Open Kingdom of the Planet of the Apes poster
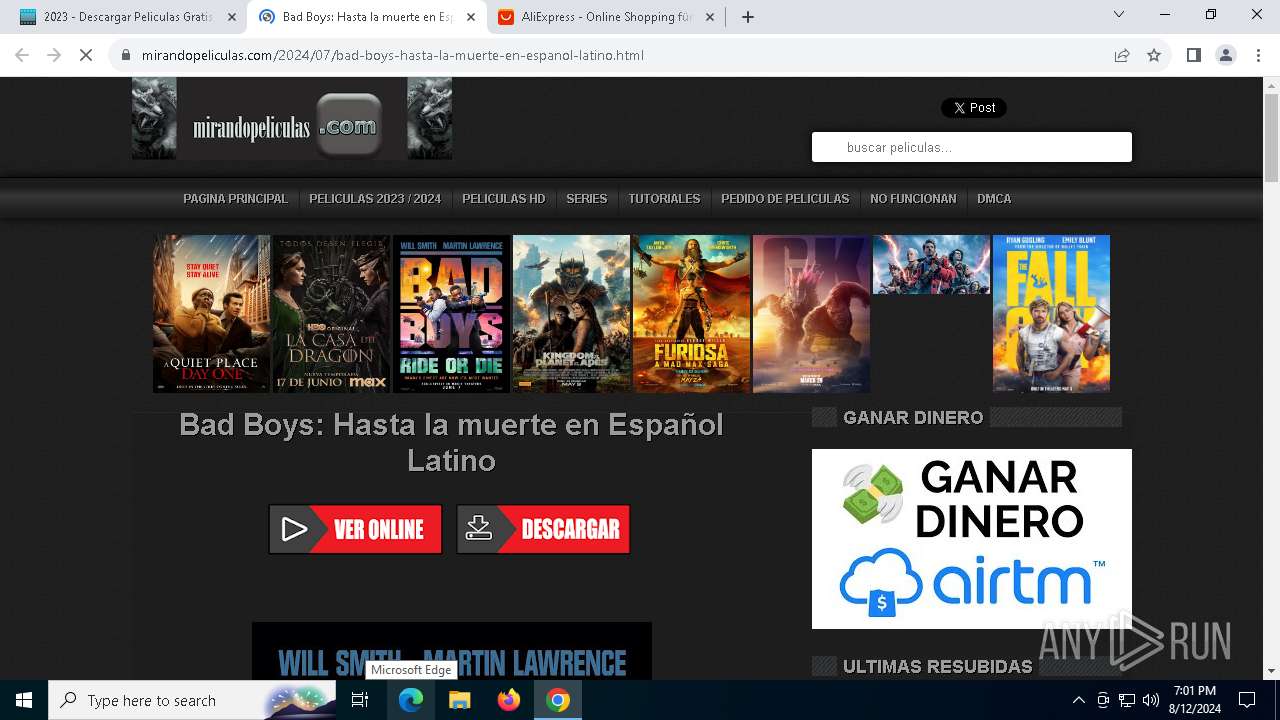This screenshot has width=1280, height=720. pos(571,314)
